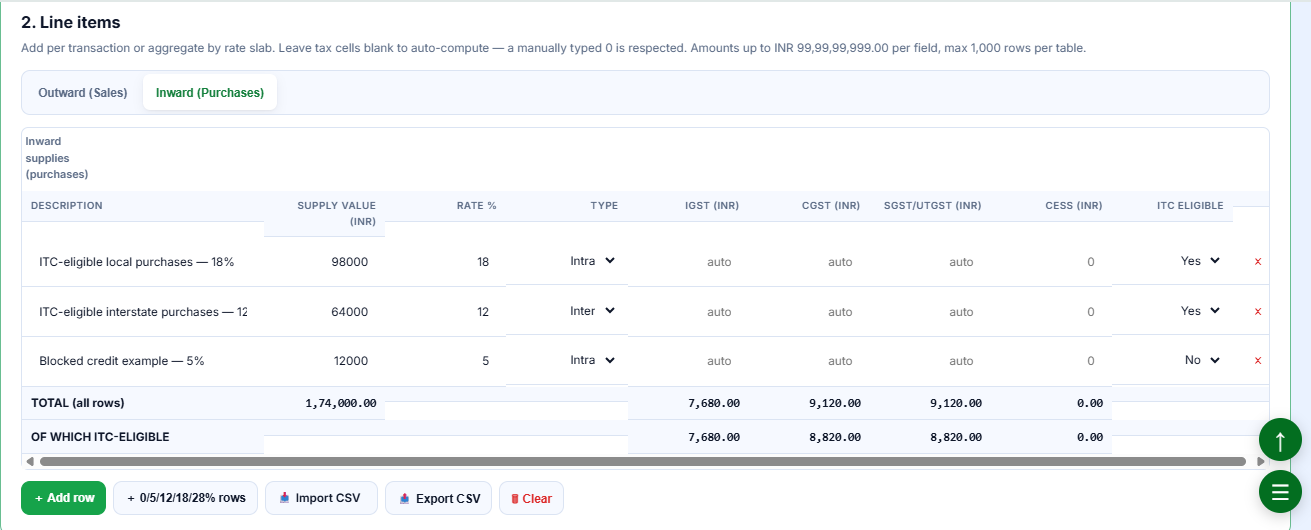Open ITC Eligible dropdown showing No
This screenshot has height=530, width=1311.
pyautogui.click(x=1201, y=360)
